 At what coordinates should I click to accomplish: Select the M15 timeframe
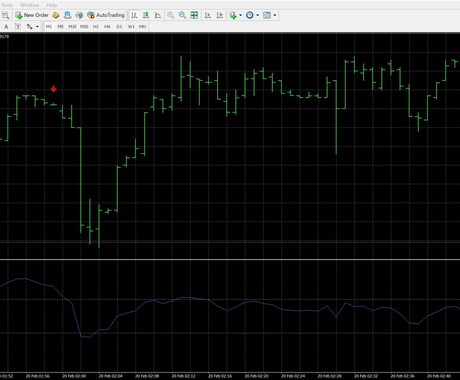[x=72, y=27]
